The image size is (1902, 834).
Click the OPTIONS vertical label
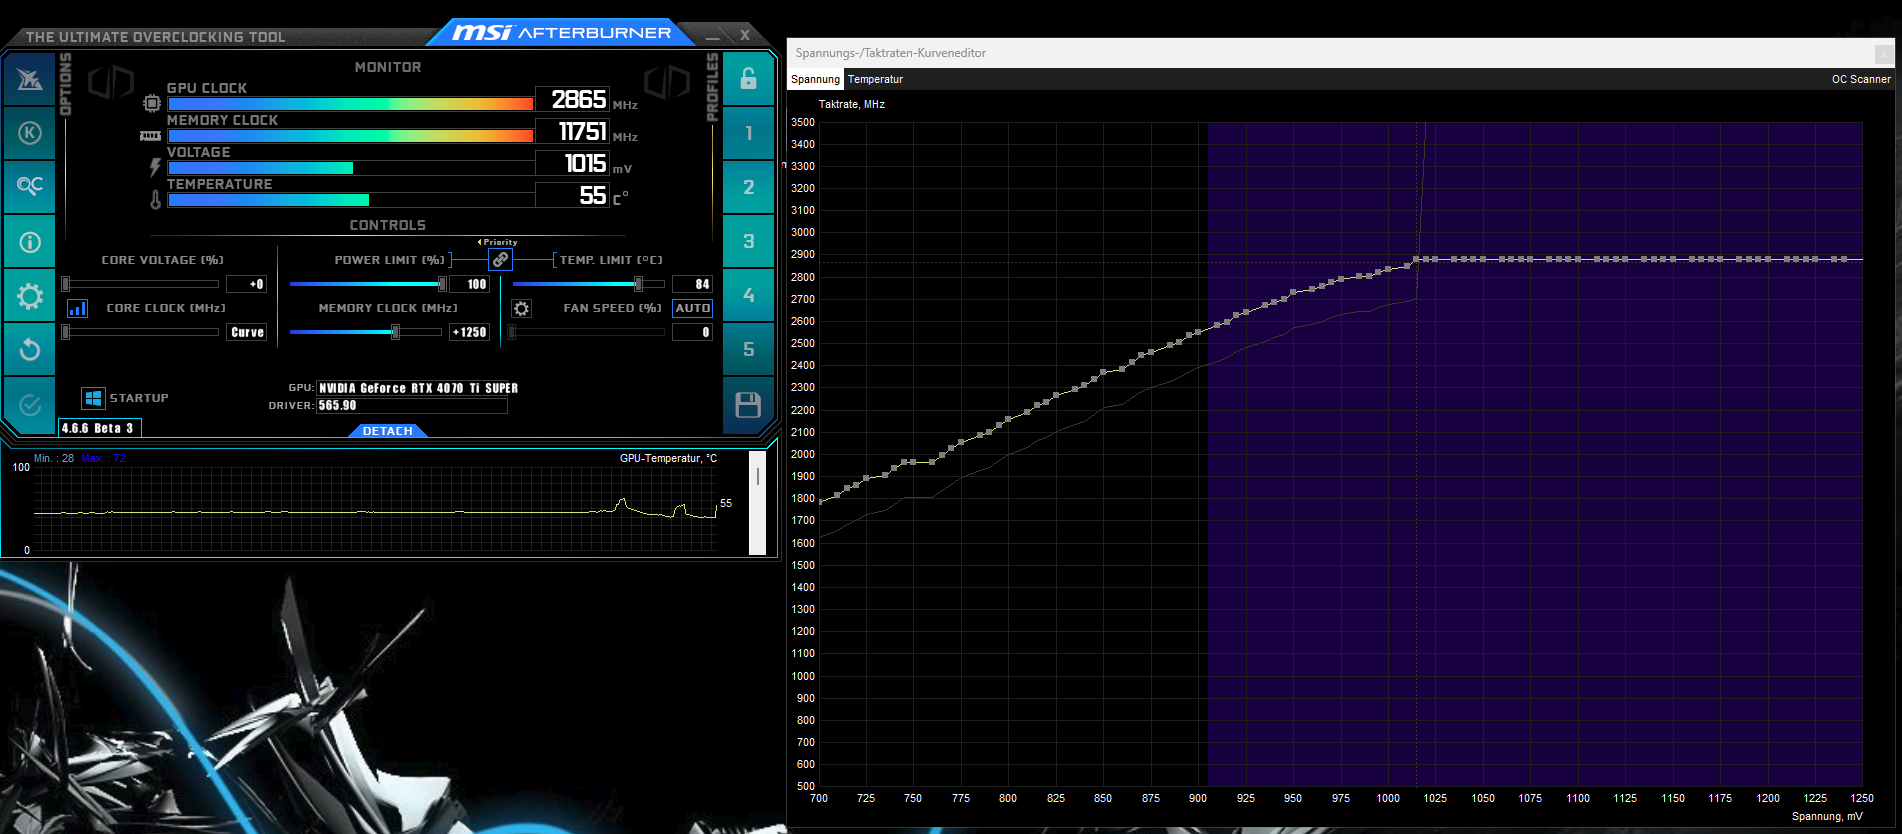click(66, 84)
